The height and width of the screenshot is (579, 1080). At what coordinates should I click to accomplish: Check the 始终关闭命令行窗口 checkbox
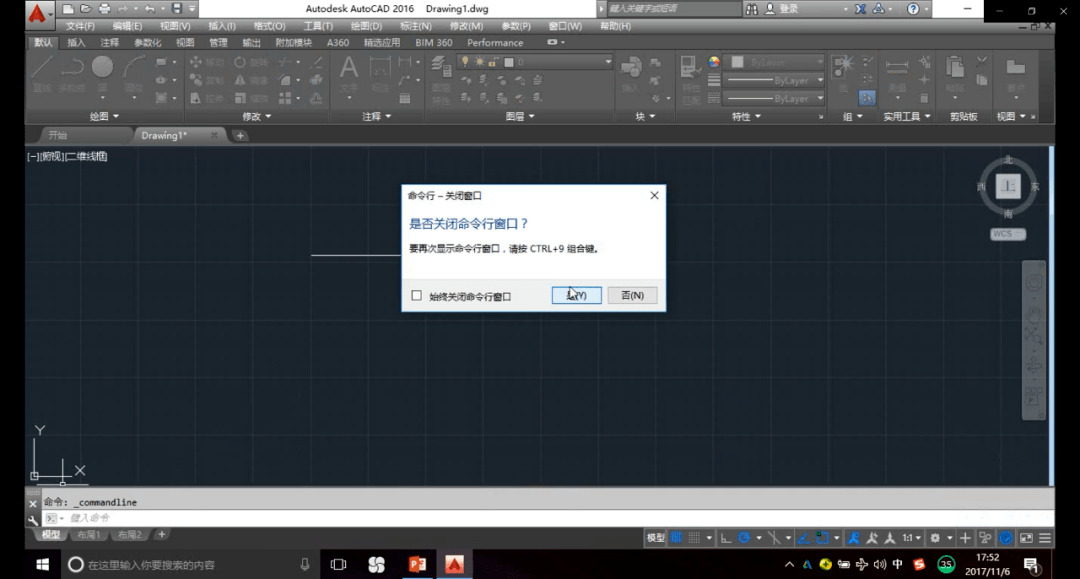click(x=417, y=296)
